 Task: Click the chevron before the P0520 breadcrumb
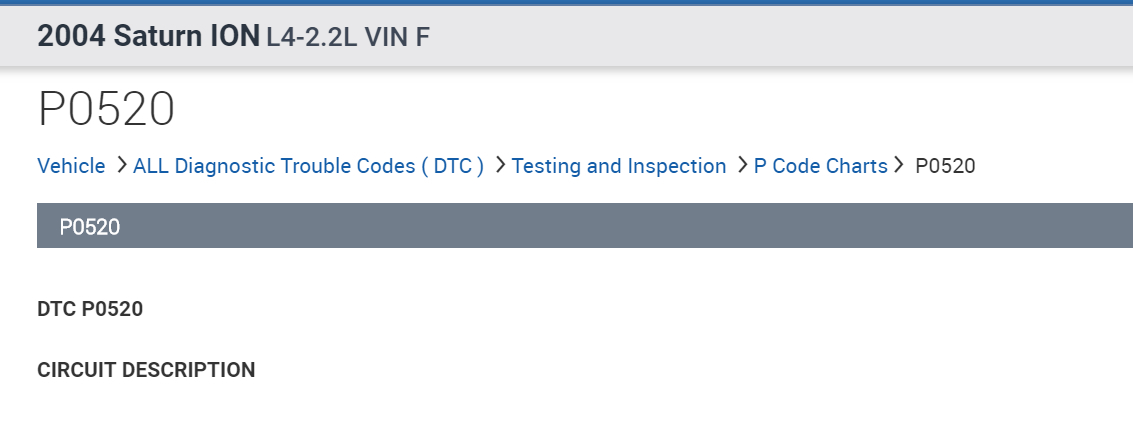(x=900, y=165)
